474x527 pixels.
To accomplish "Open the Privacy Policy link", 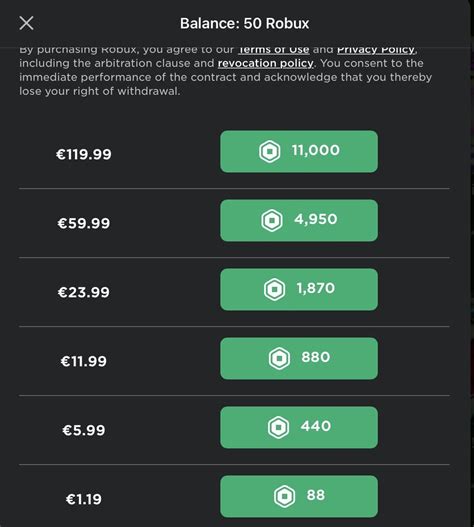I will point(376,50).
